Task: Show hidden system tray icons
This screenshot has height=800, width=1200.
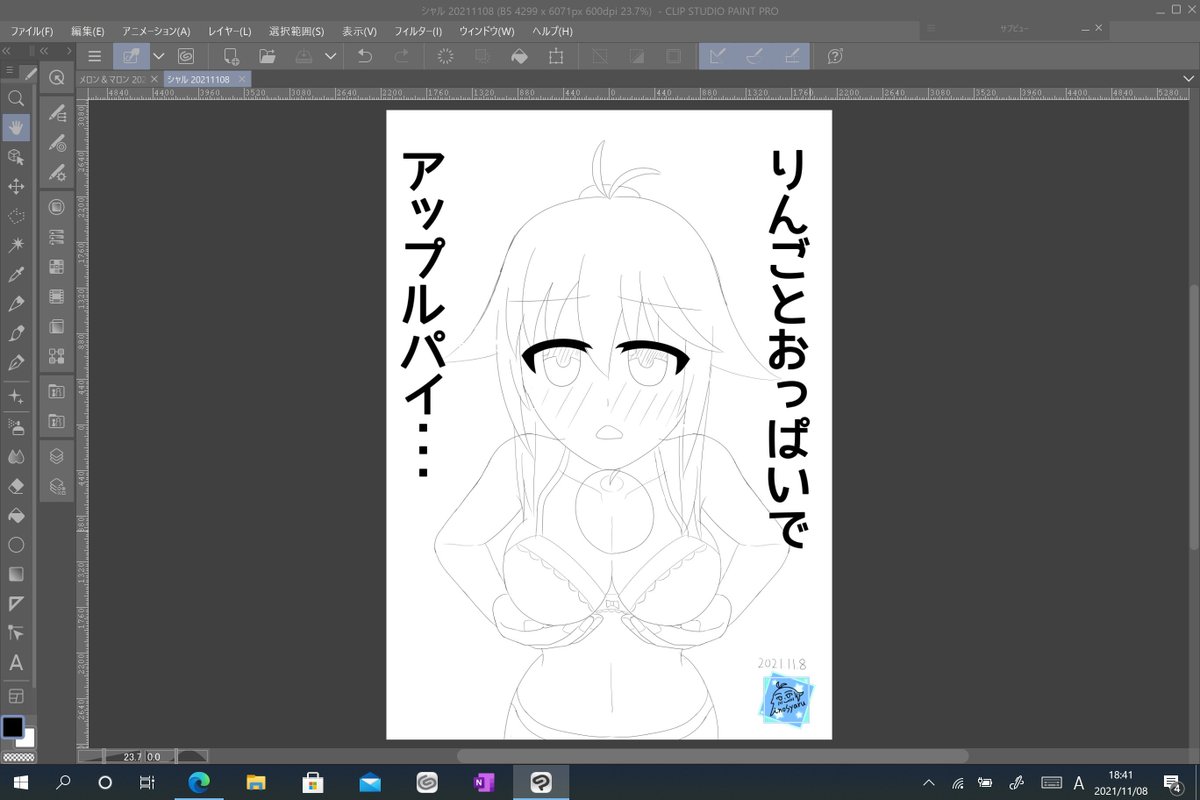Action: (929, 783)
